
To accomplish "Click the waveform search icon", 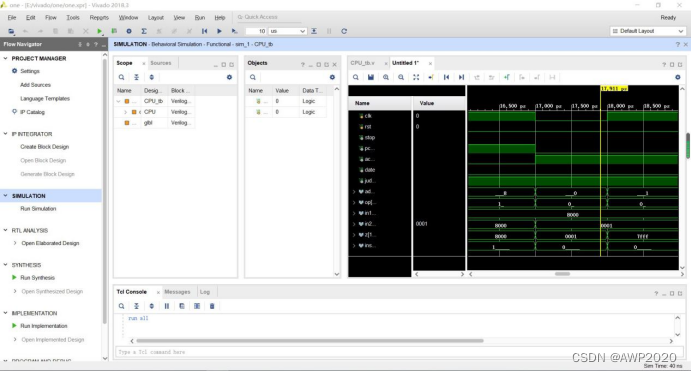I will click(356, 77).
